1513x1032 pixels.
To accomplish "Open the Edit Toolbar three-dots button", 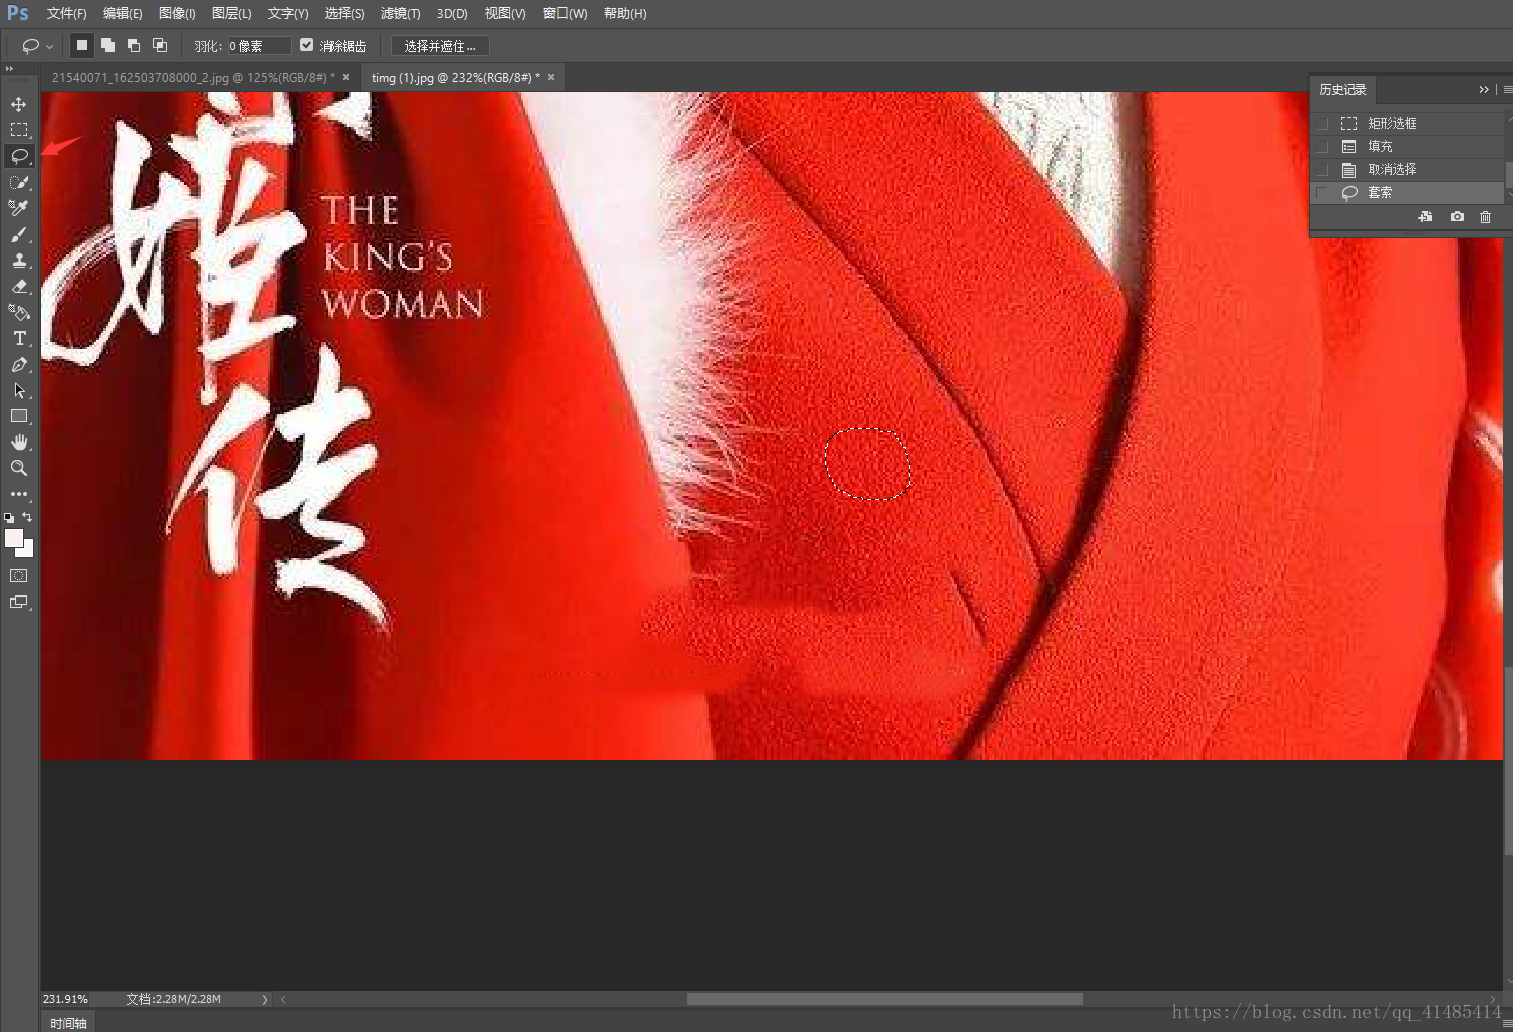I will pyautogui.click(x=19, y=494).
